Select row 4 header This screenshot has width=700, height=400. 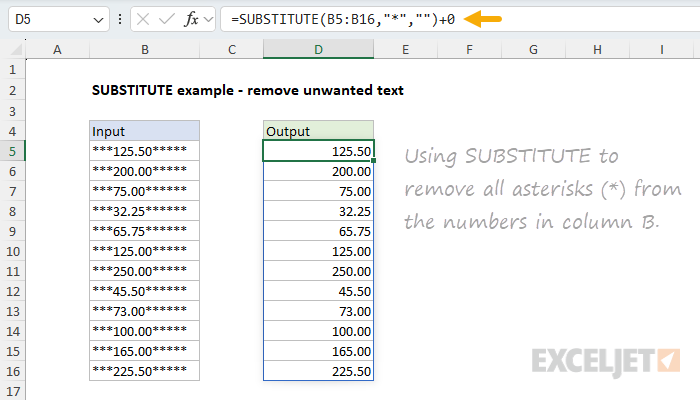(x=12, y=131)
